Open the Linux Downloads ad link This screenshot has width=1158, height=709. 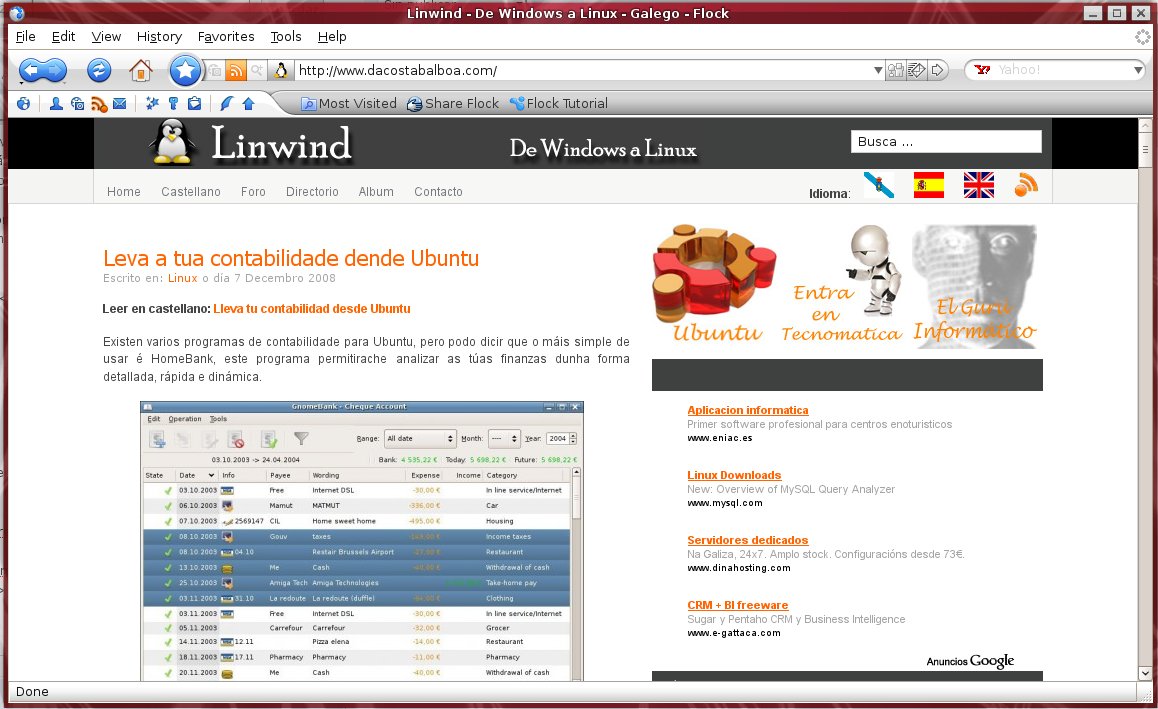point(734,475)
